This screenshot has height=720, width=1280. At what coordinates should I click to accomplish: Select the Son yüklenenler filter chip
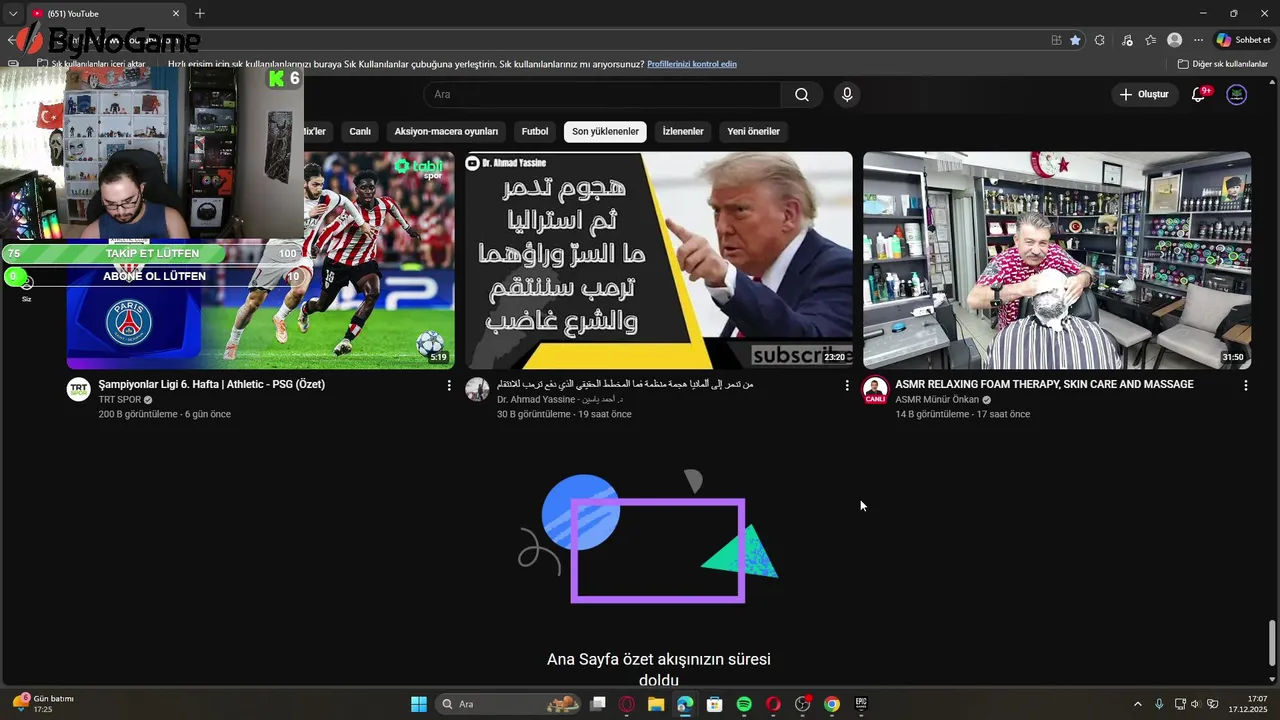[605, 132]
